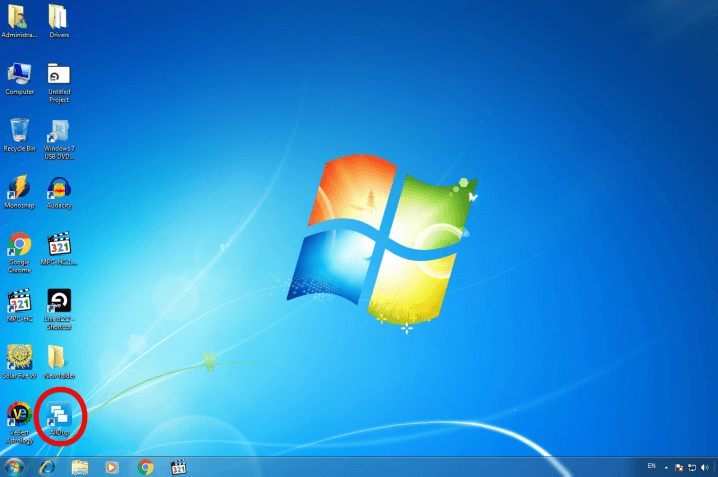Launch MPC-HC from the taskbar
This screenshot has width=718, height=477.
pos(179,467)
